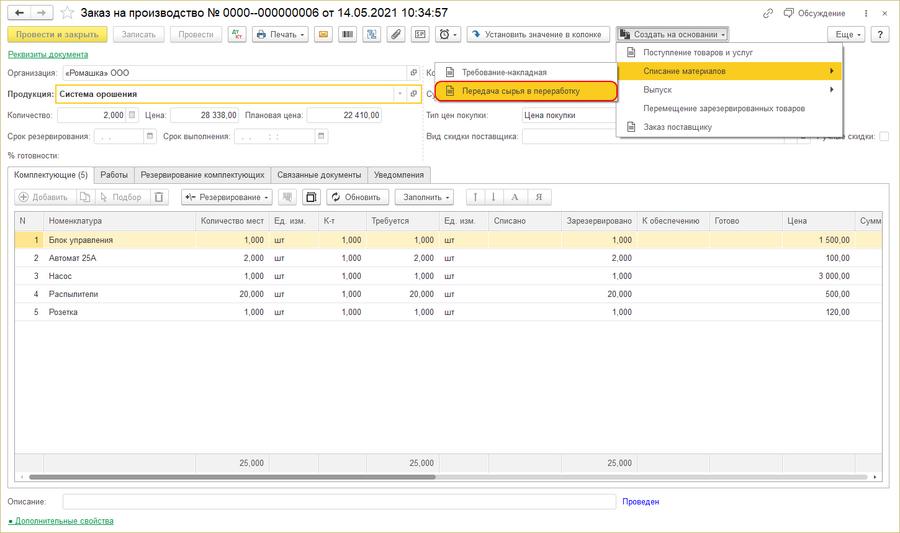900x533 pixels.
Task: Click the Номенклатура column header
Action: pos(119,221)
